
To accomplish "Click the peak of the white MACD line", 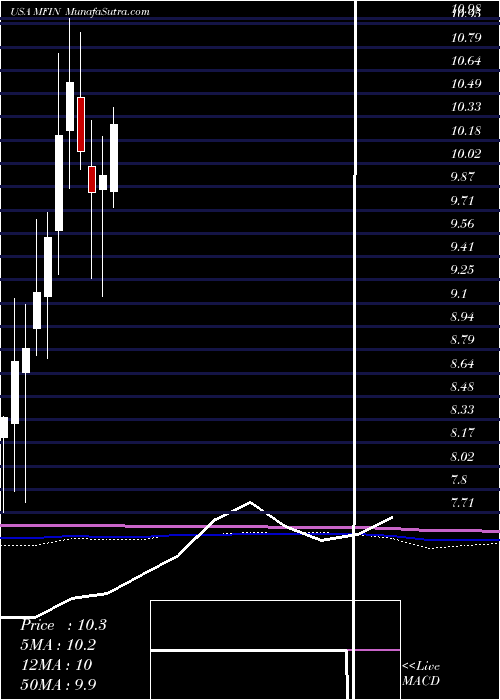I will tap(250, 502).
